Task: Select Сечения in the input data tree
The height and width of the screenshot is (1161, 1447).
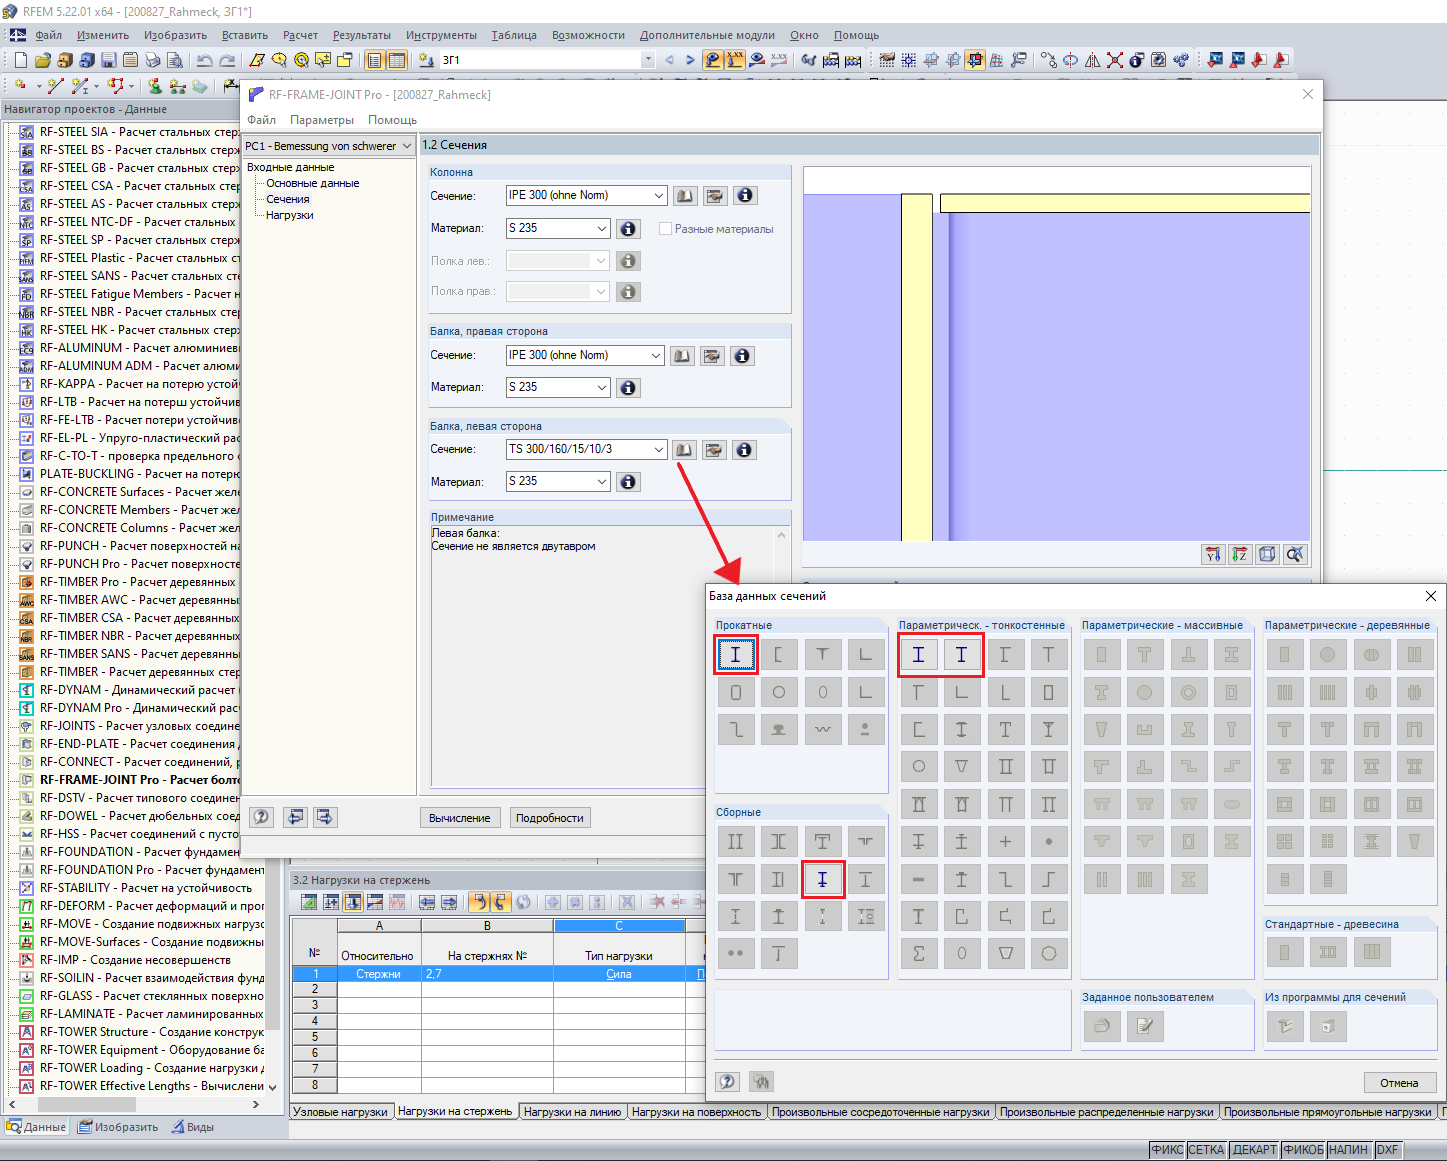Action: pyautogui.click(x=288, y=200)
